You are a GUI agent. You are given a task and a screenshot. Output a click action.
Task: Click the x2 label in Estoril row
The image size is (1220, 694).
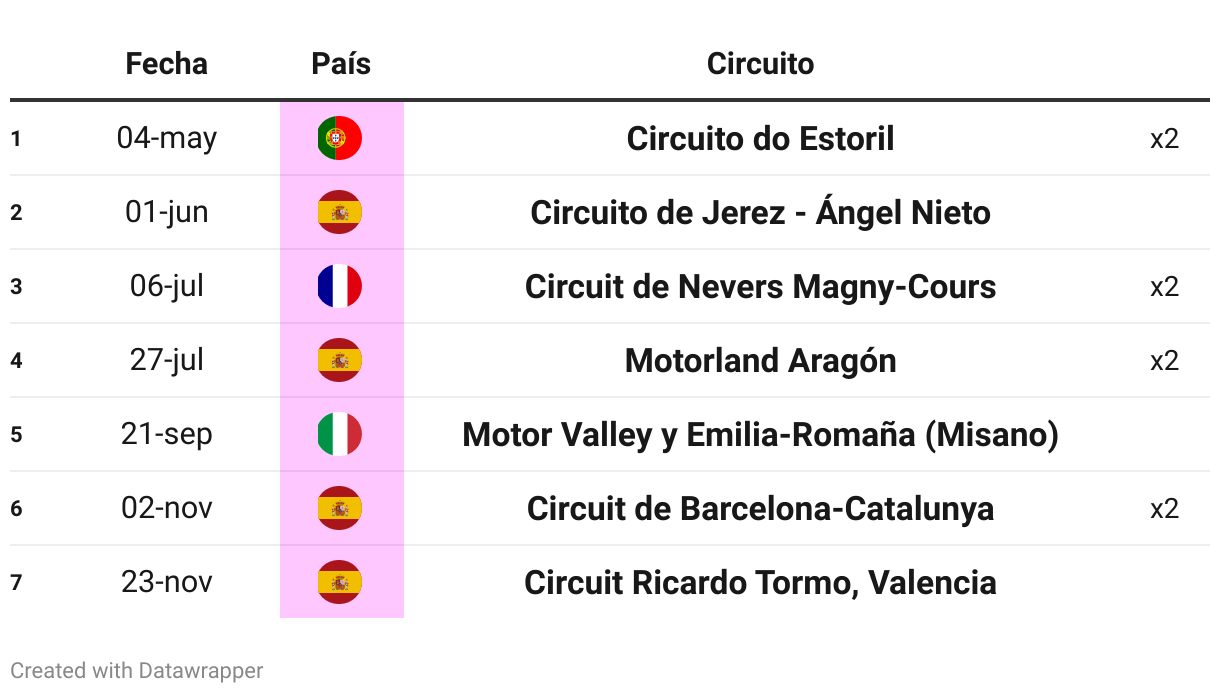coord(1164,138)
